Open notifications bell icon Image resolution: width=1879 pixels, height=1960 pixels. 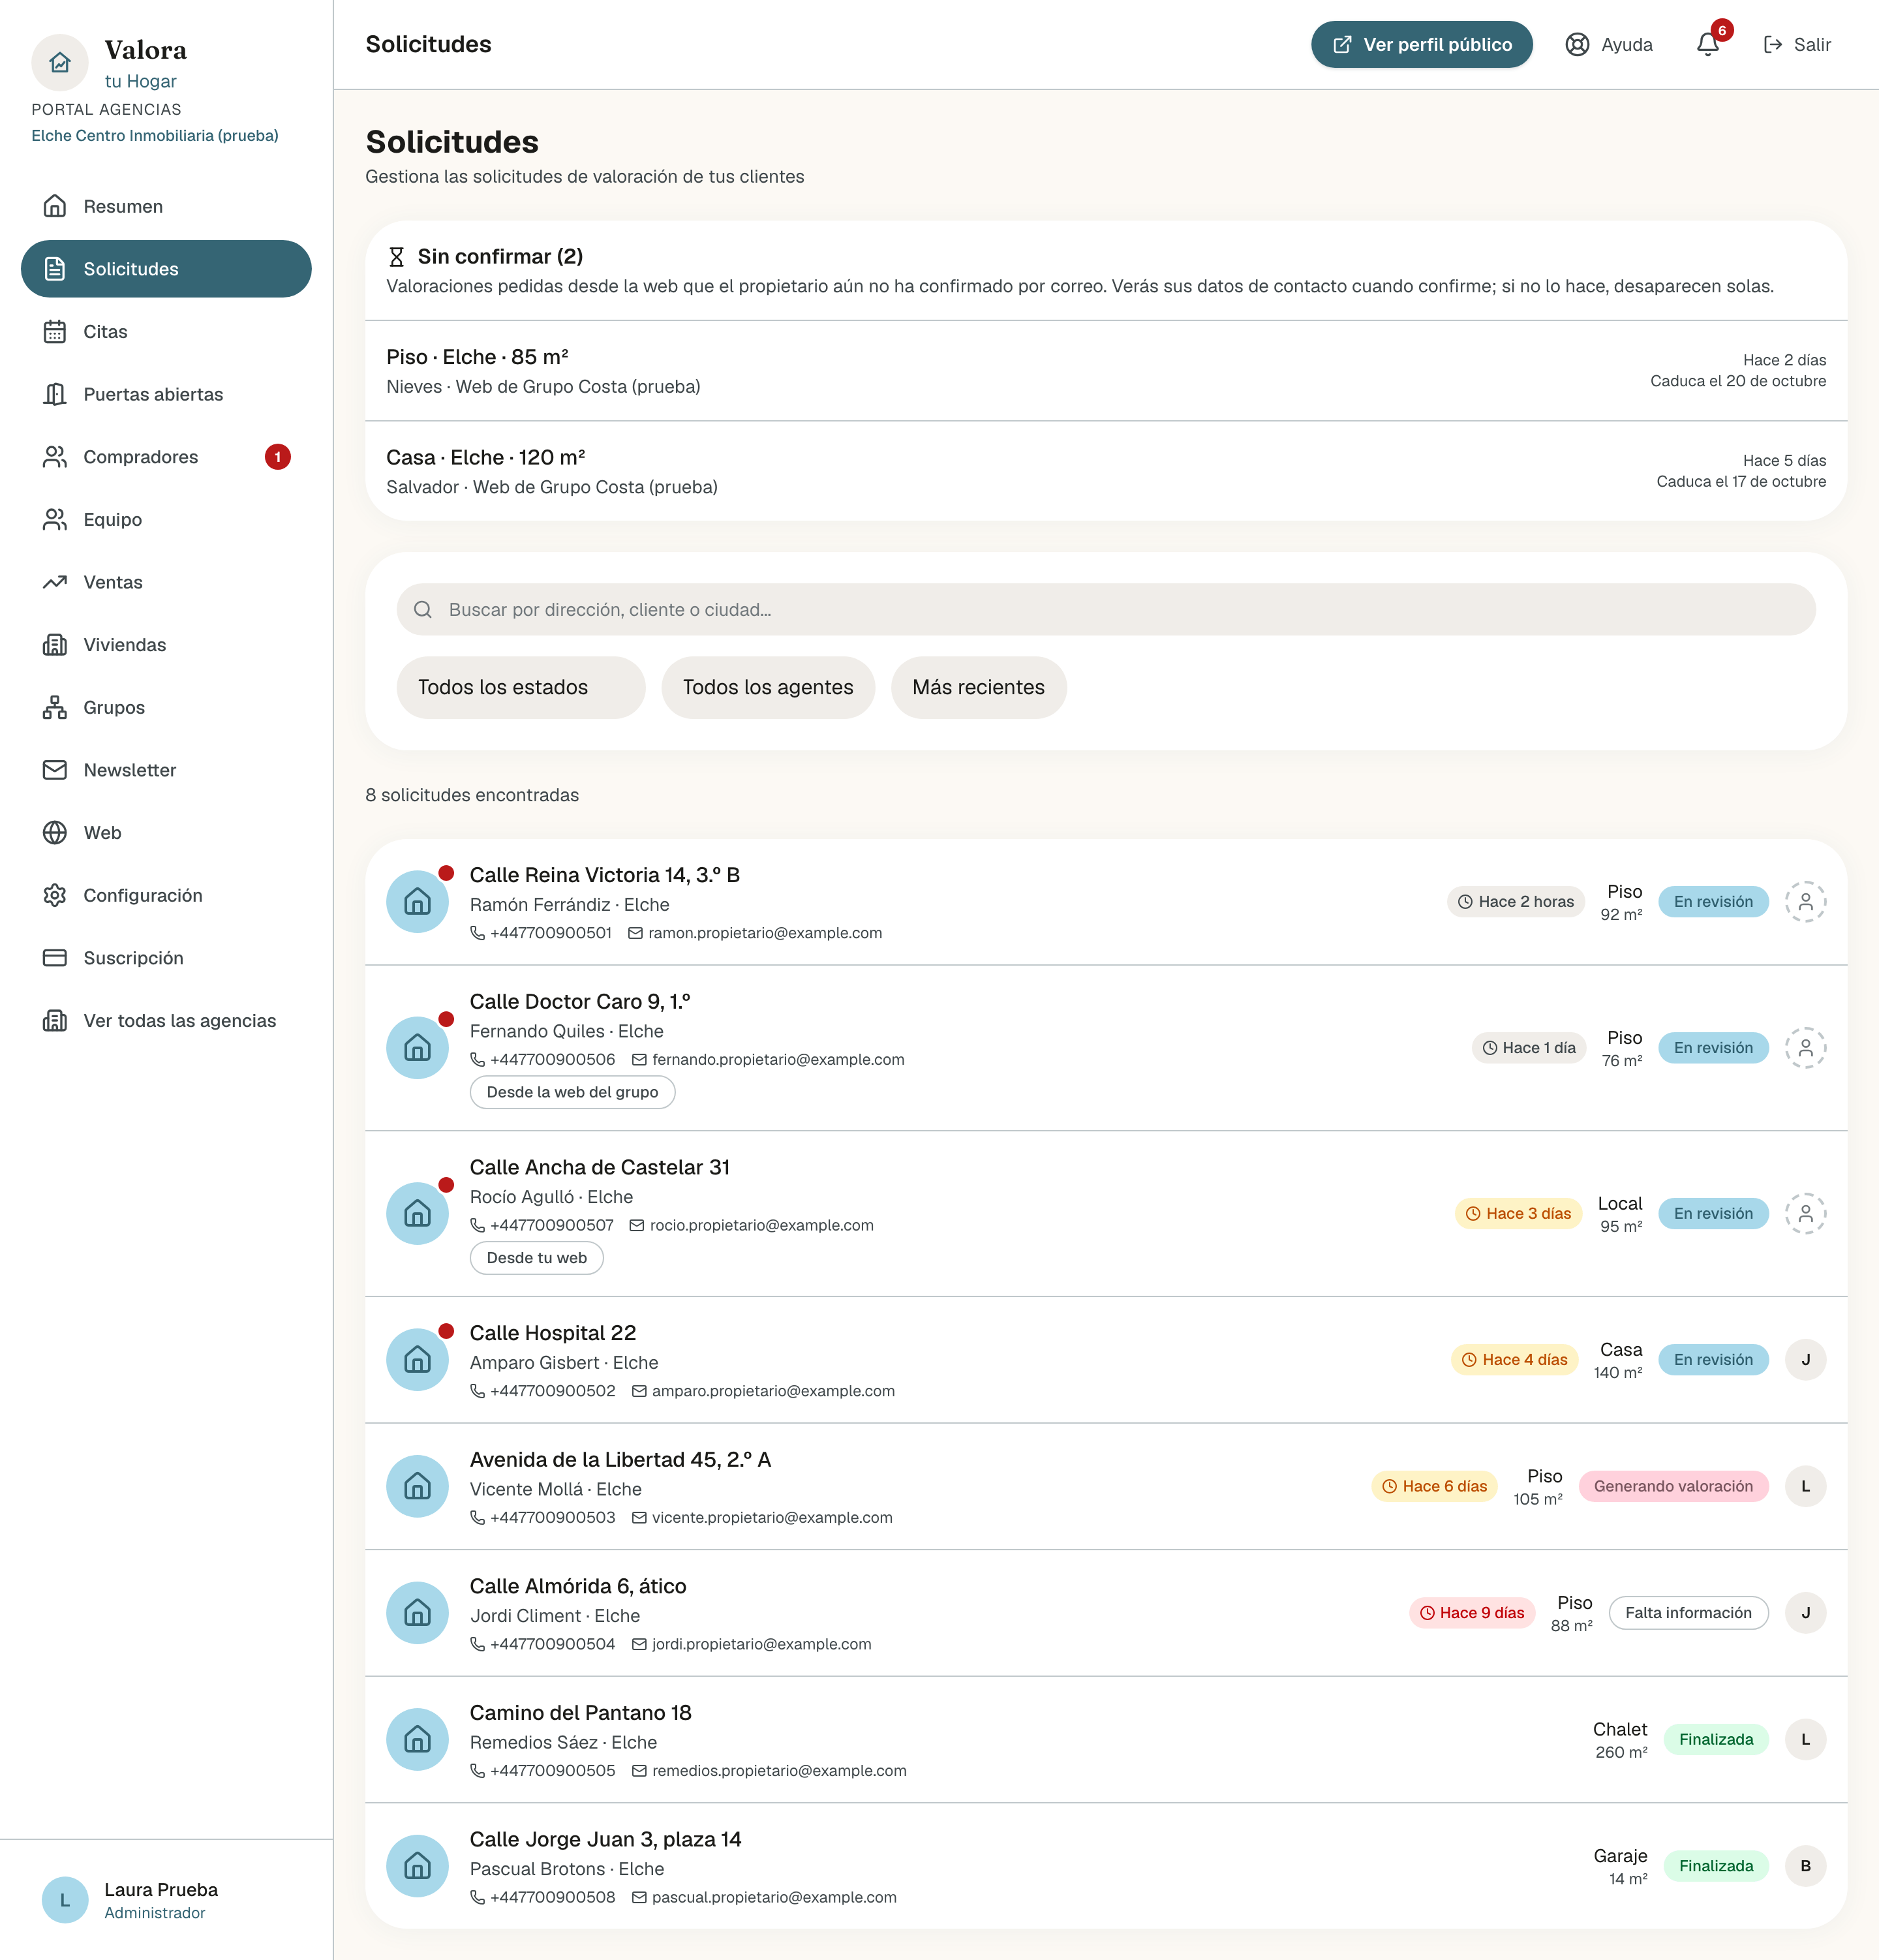point(1708,45)
